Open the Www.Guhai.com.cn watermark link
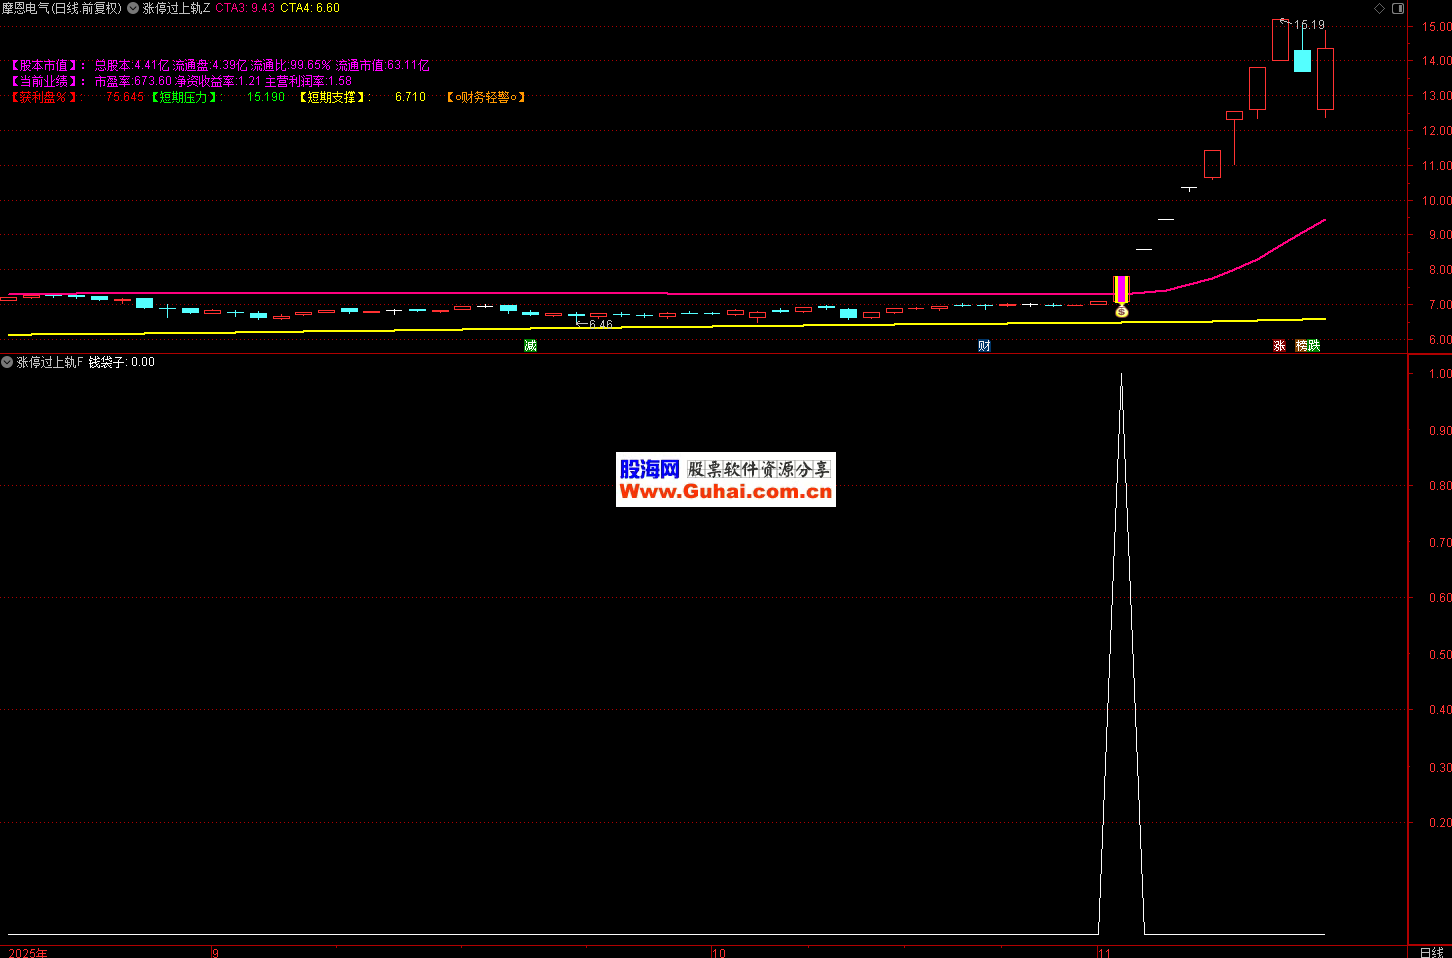 (725, 491)
